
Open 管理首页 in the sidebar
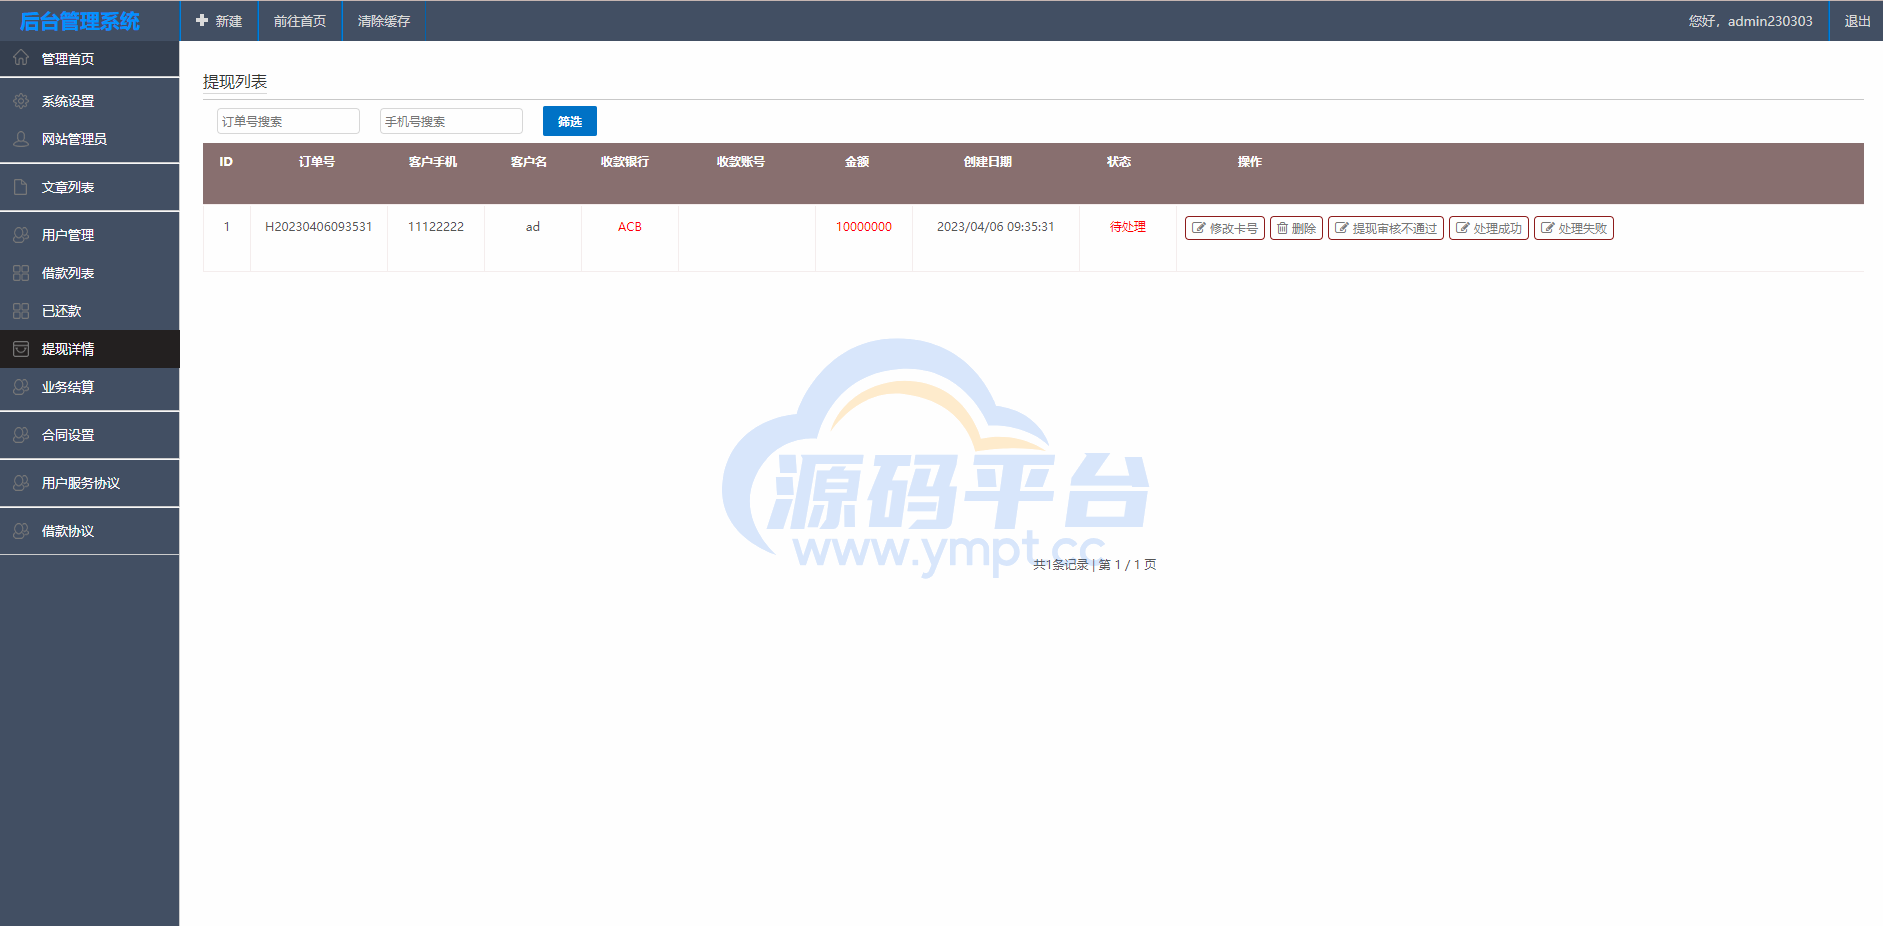(x=90, y=58)
